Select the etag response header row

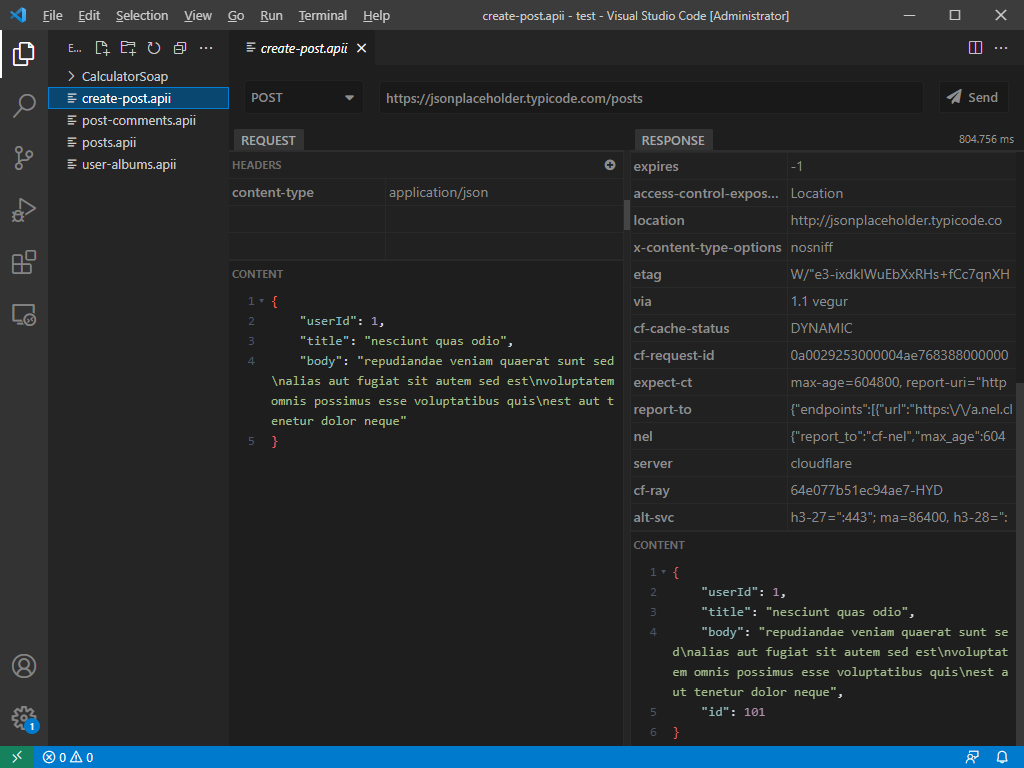click(x=824, y=274)
